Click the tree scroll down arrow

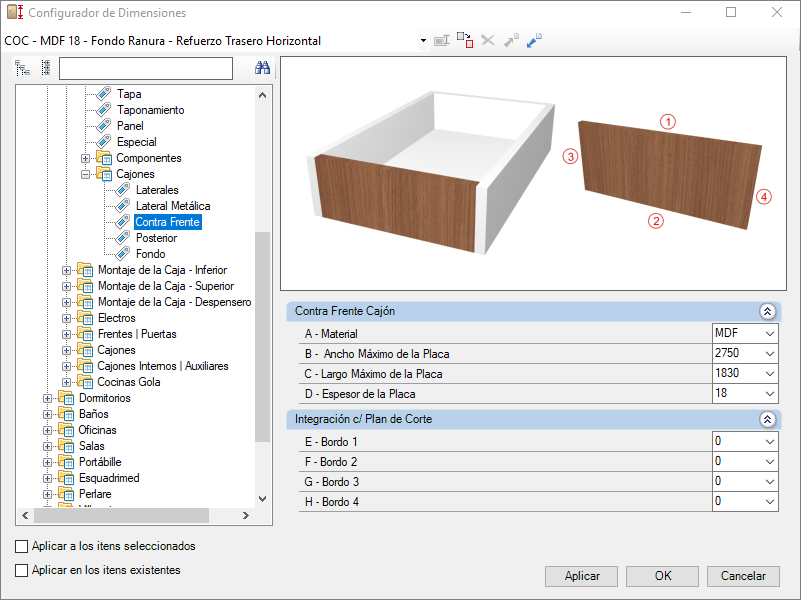coord(263,499)
